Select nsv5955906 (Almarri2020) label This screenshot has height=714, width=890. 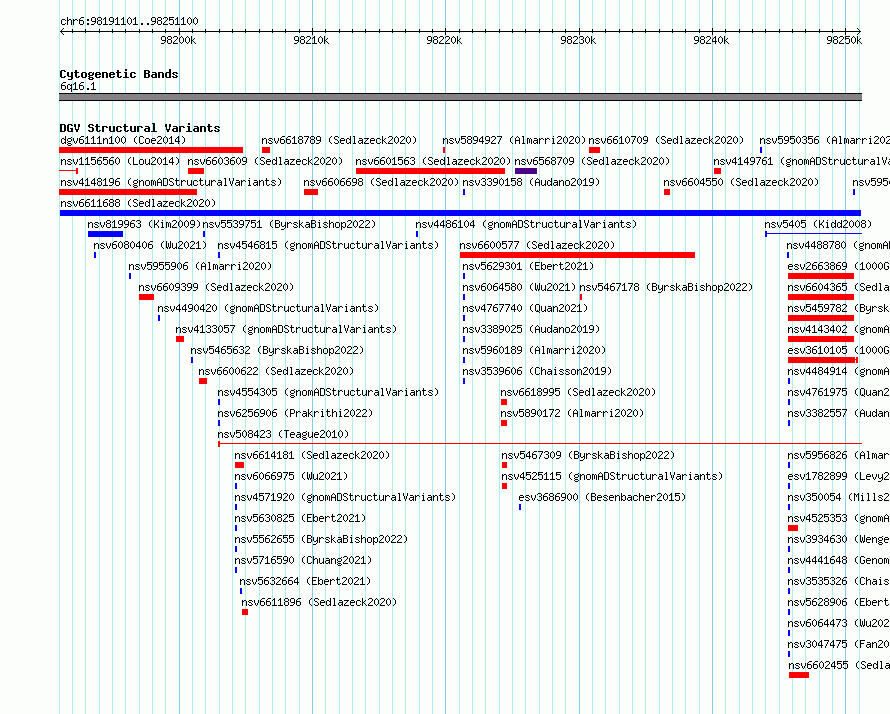point(200,266)
